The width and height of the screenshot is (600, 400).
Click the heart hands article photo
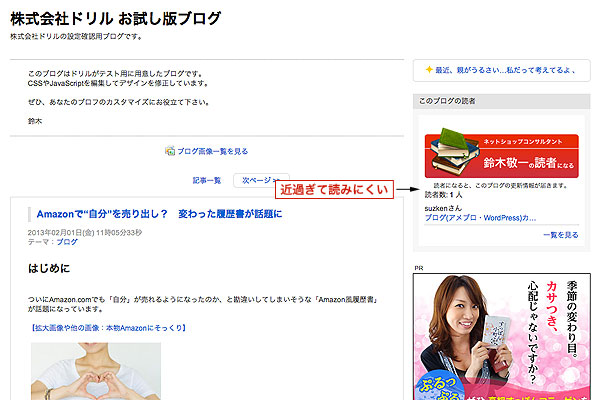tap(96, 371)
